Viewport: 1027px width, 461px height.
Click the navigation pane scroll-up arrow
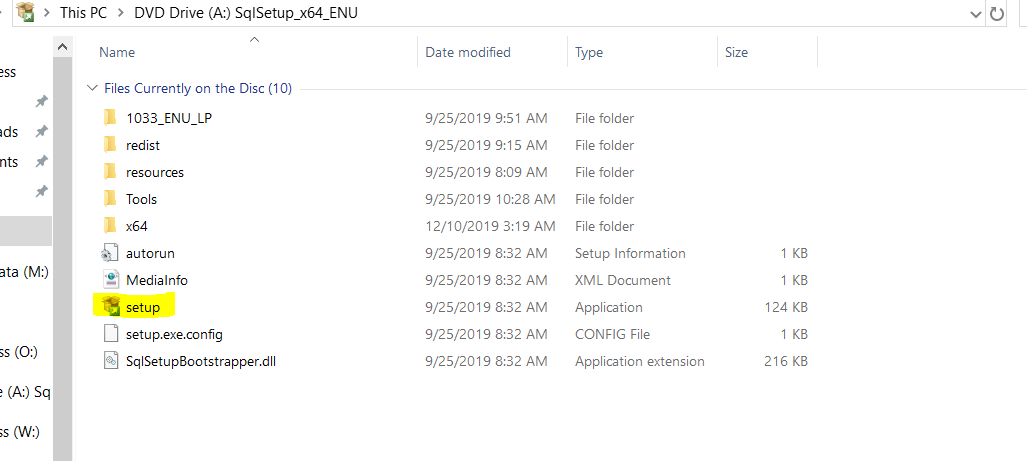pyautogui.click(x=62, y=47)
